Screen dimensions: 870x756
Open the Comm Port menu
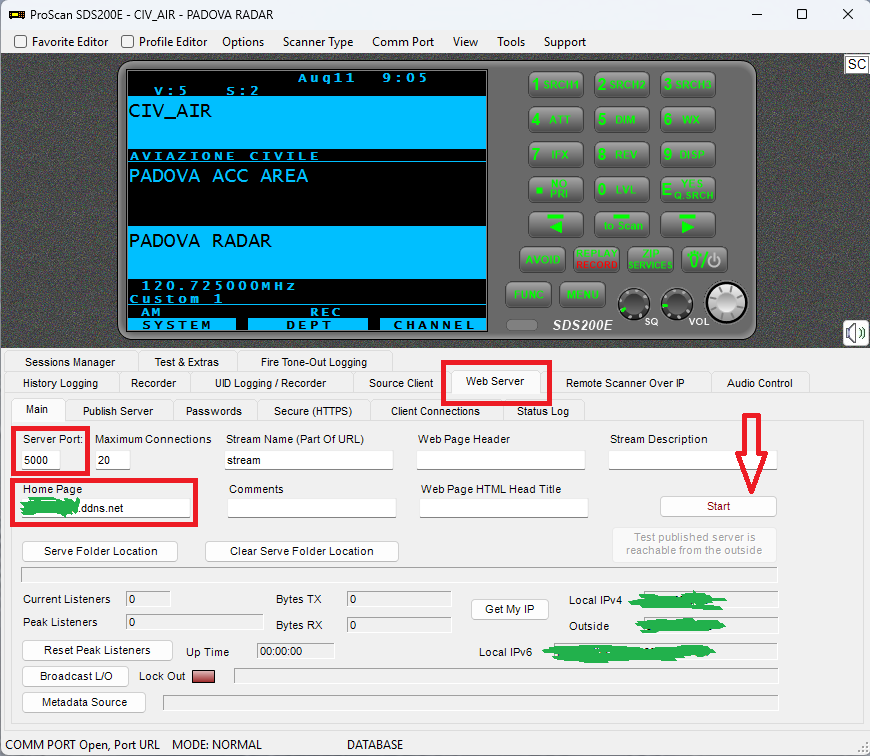tap(403, 42)
